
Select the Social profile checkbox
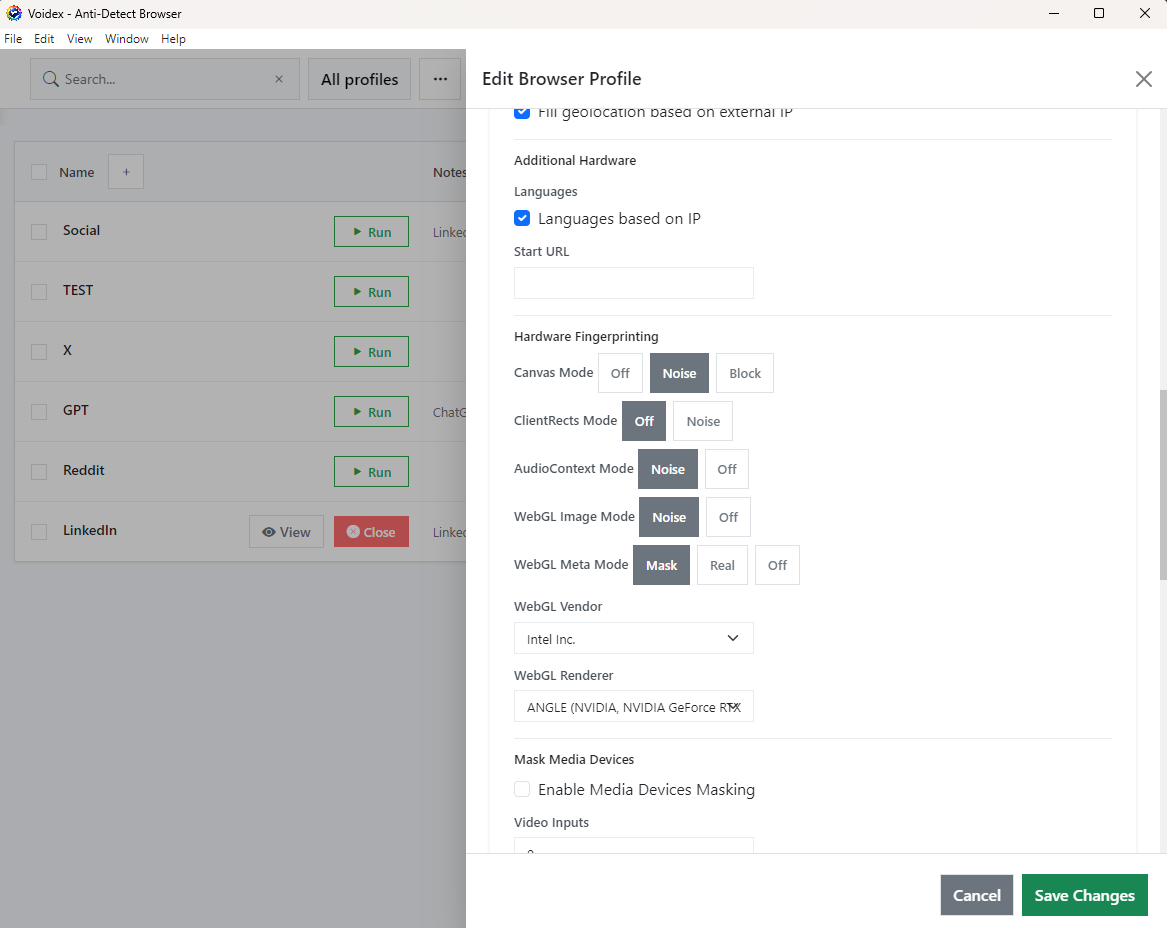(x=39, y=231)
